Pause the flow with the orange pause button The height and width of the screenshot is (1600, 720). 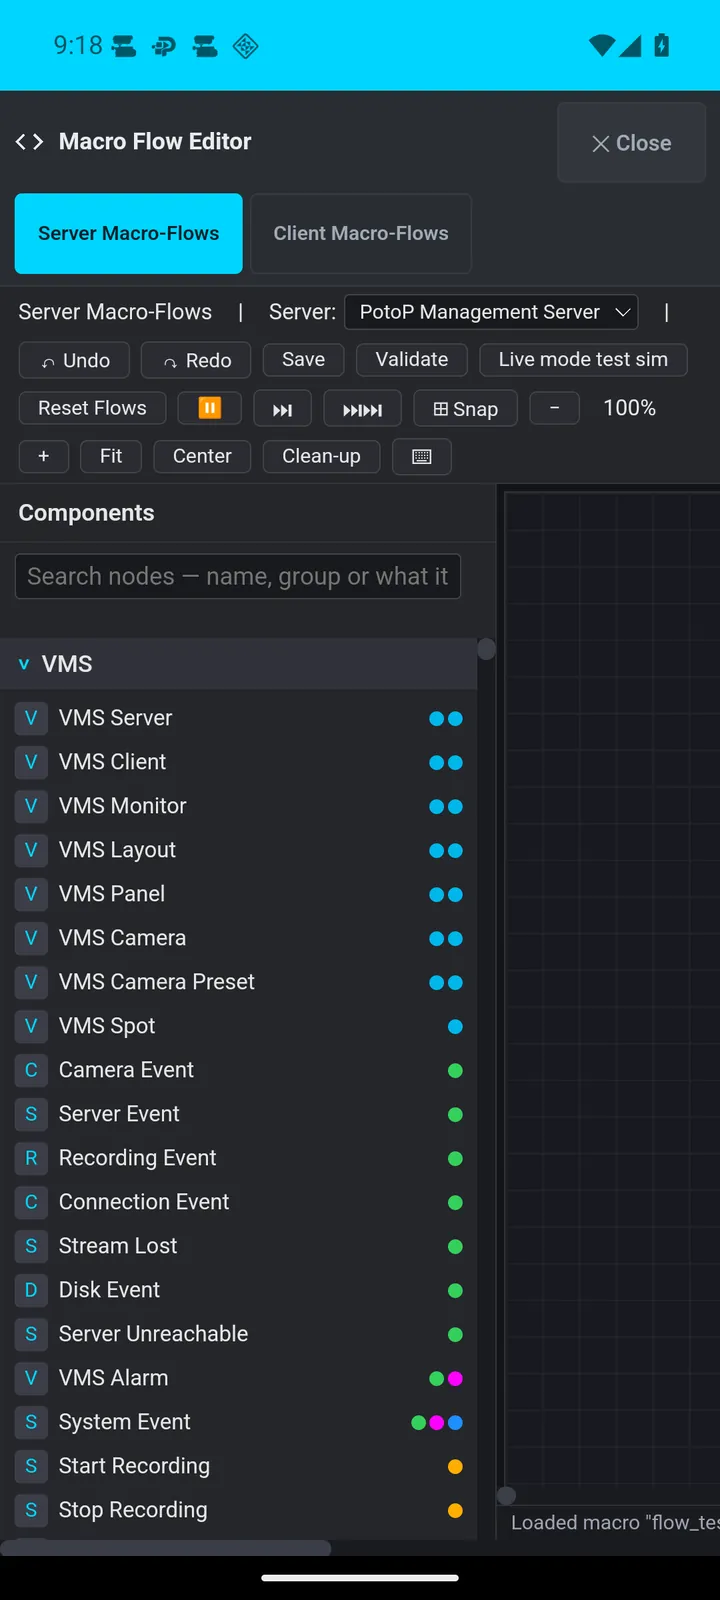coord(210,408)
